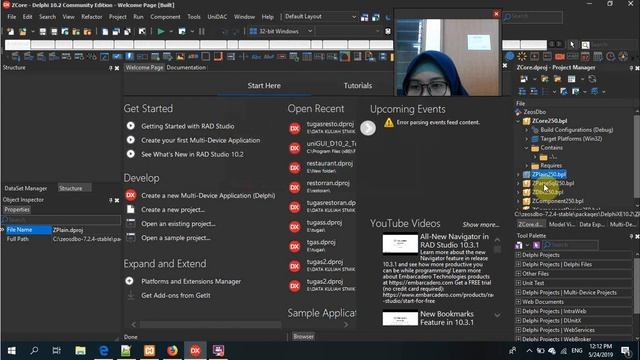640x360 pixels.
Task: Open the Component menu
Action: [x=165, y=17]
